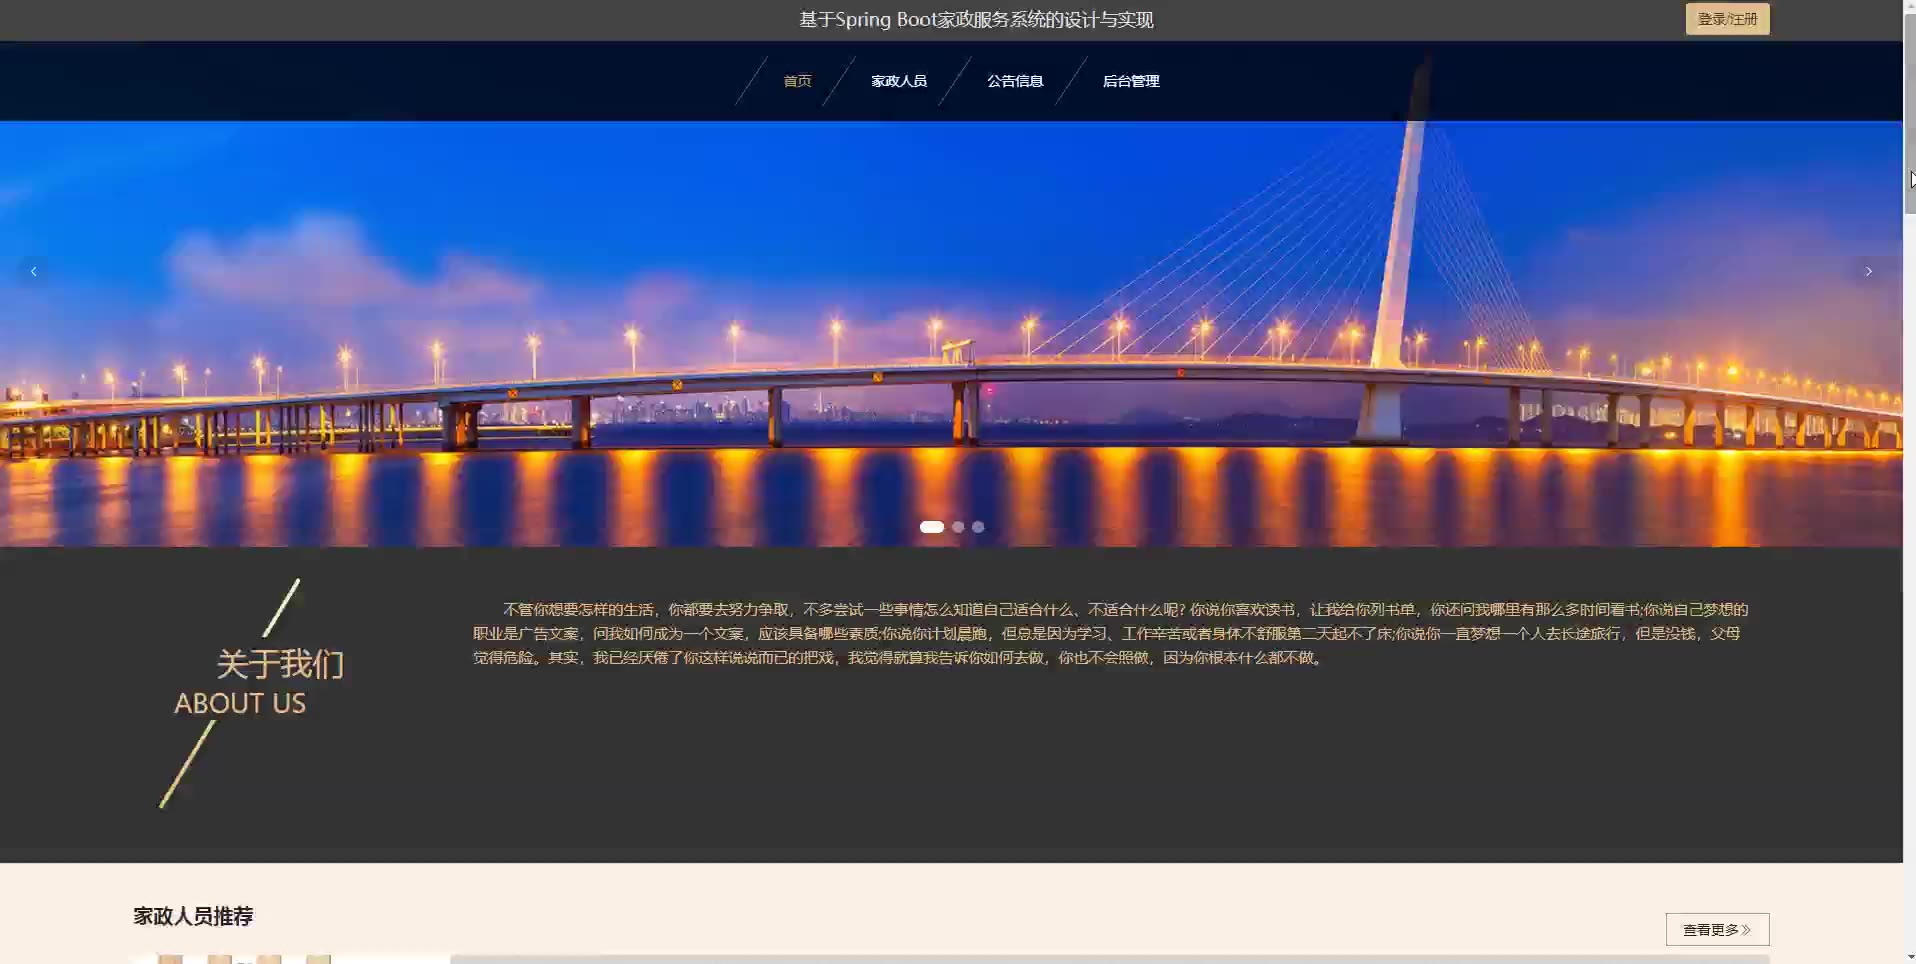
Task: Click the 家政人员推荐 heading
Action: tap(193, 916)
